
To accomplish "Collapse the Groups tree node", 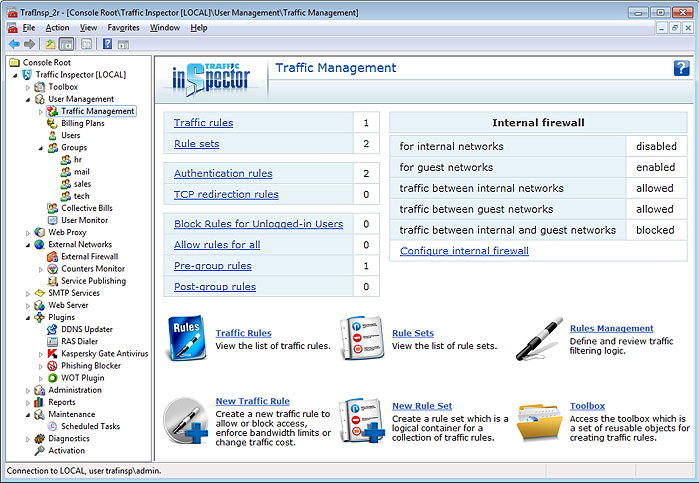I will click(41, 148).
